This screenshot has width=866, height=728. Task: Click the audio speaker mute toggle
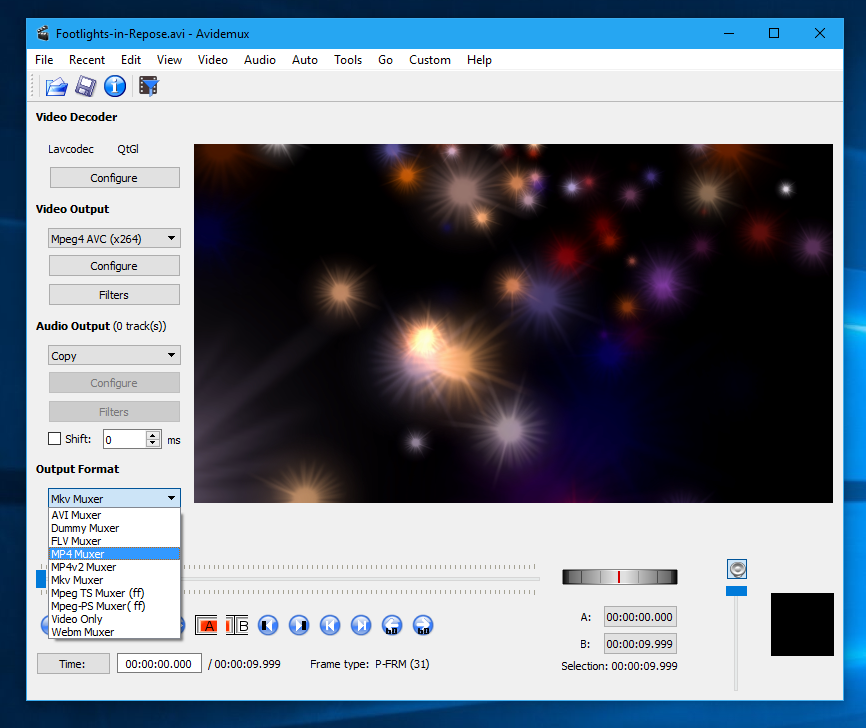pyautogui.click(x=737, y=569)
